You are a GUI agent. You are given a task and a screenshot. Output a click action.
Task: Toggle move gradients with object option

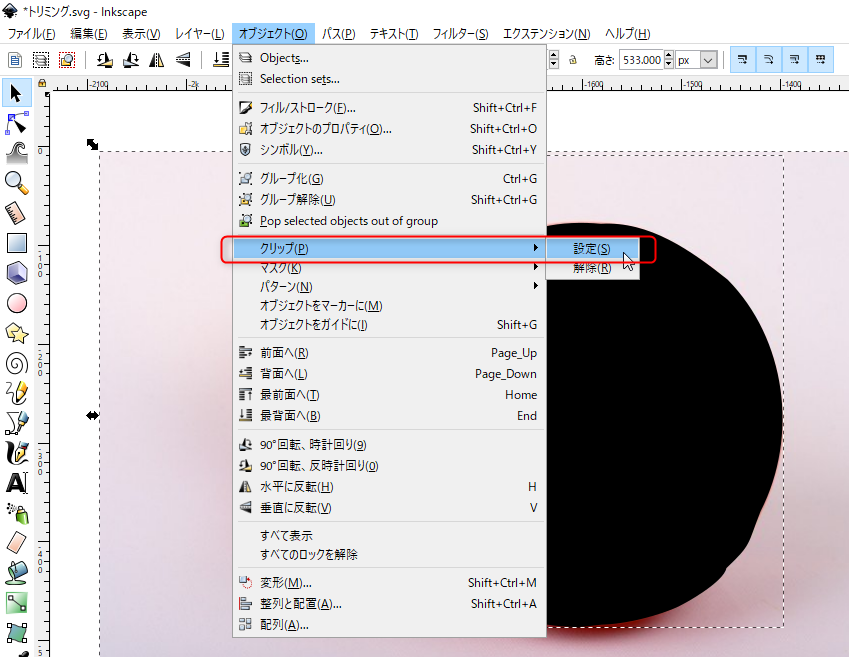coord(795,60)
